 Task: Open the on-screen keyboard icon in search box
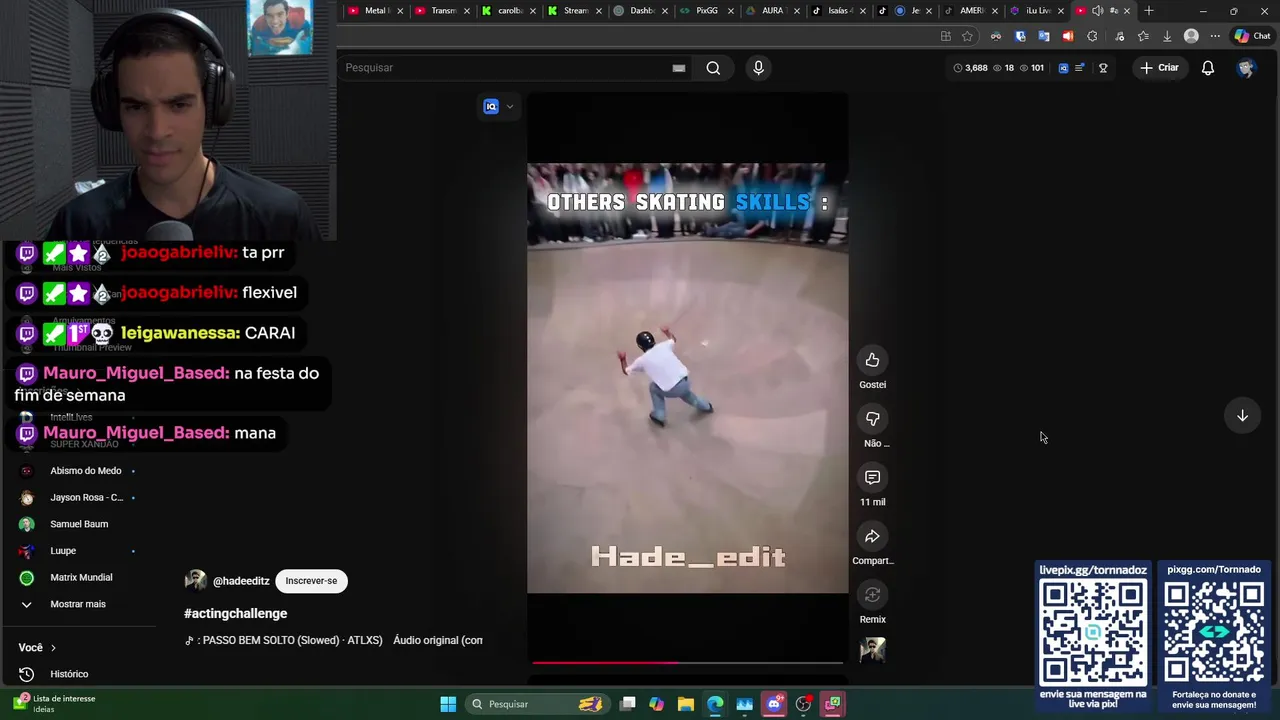coord(679,68)
